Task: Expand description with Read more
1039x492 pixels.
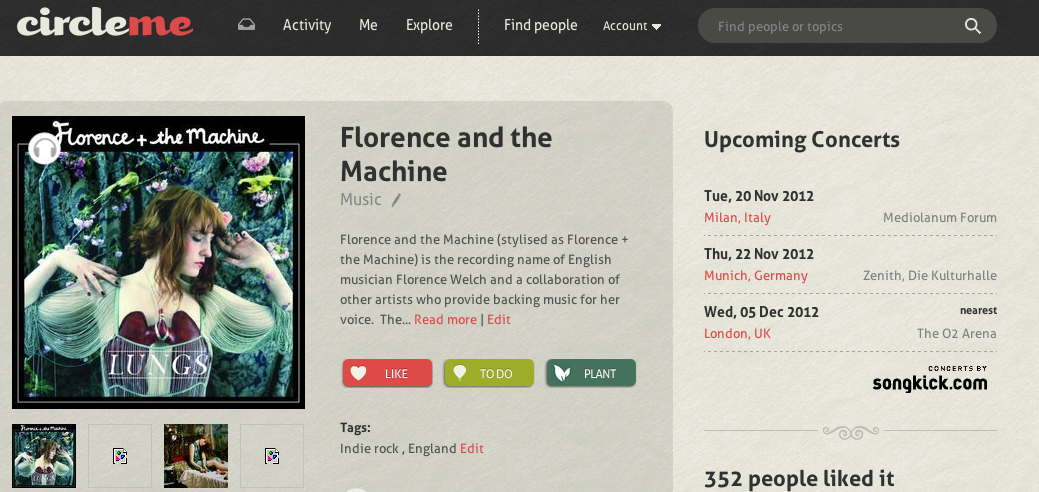Action: pos(445,320)
